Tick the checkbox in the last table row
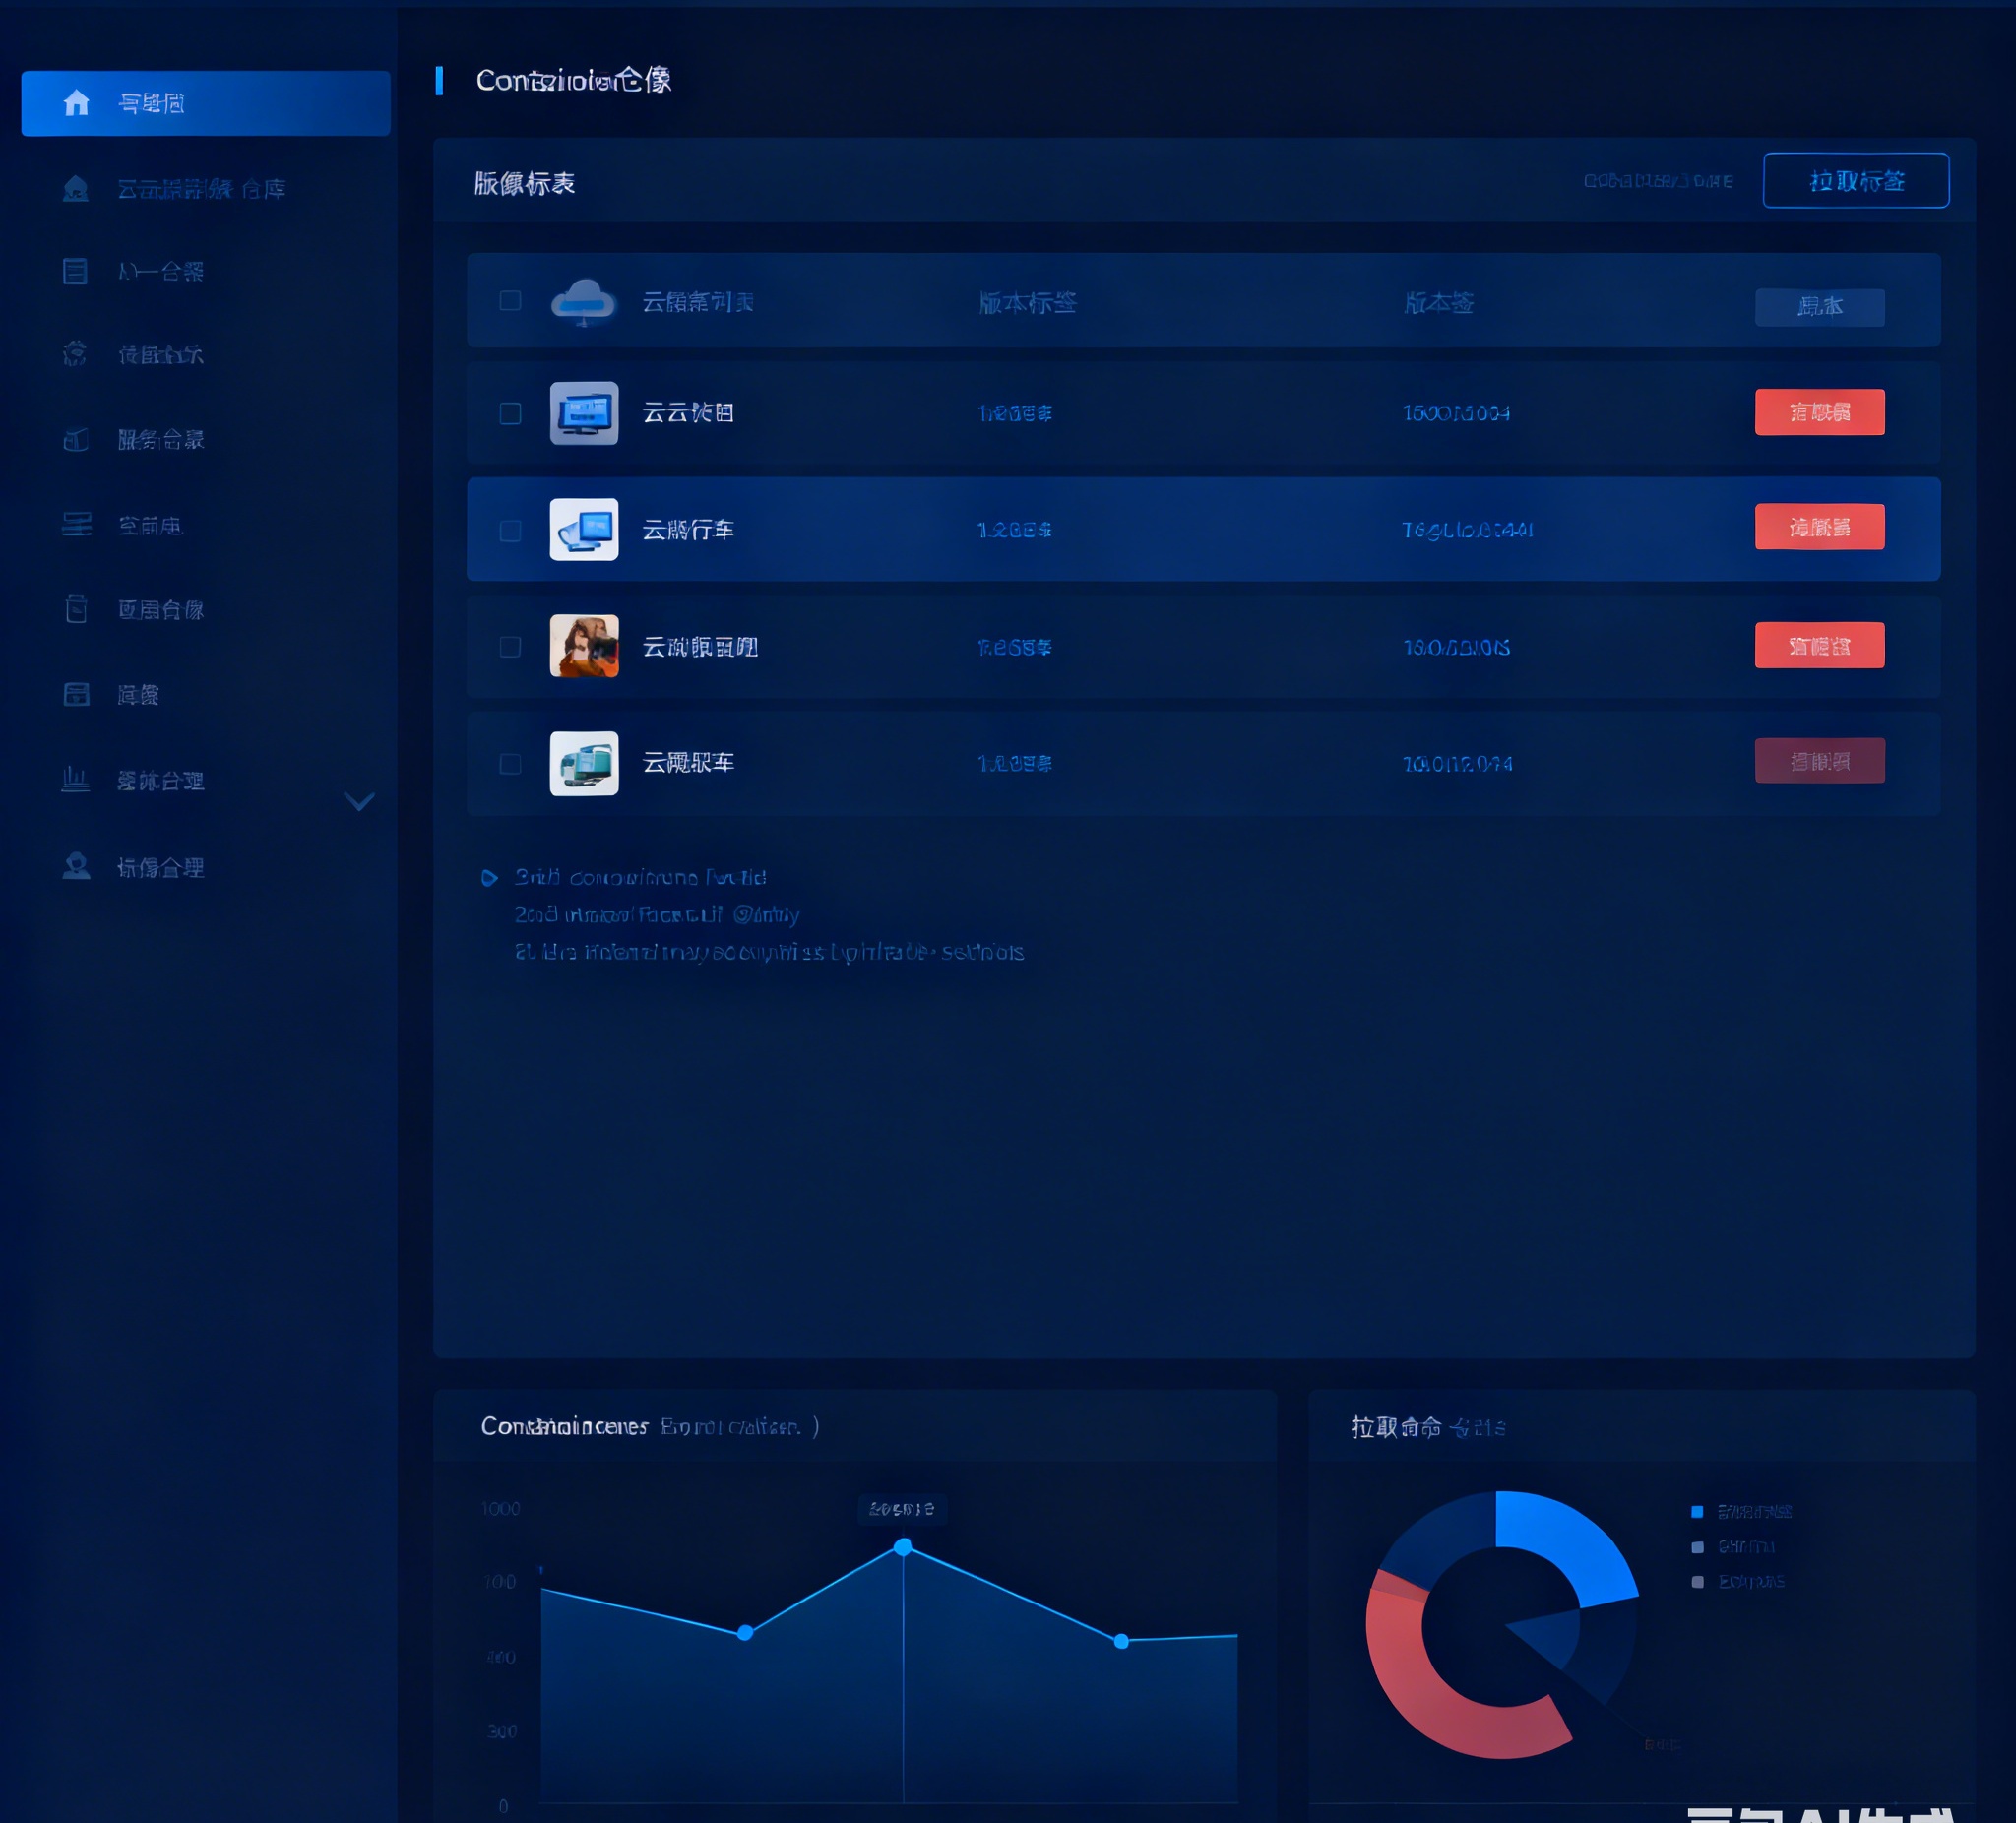The image size is (2016, 1823). pos(510,764)
